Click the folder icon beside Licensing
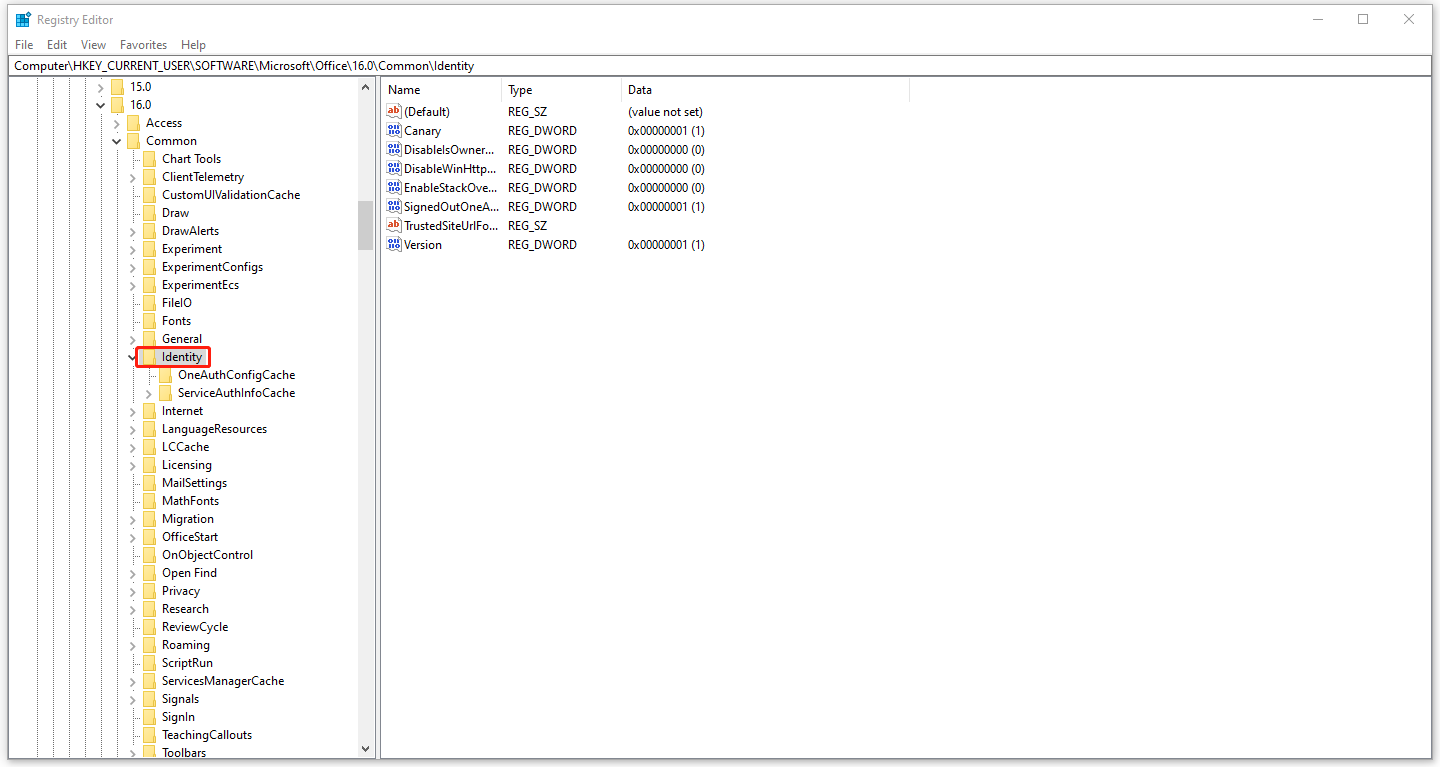Screen dimensions: 1440x767 click(x=150, y=465)
